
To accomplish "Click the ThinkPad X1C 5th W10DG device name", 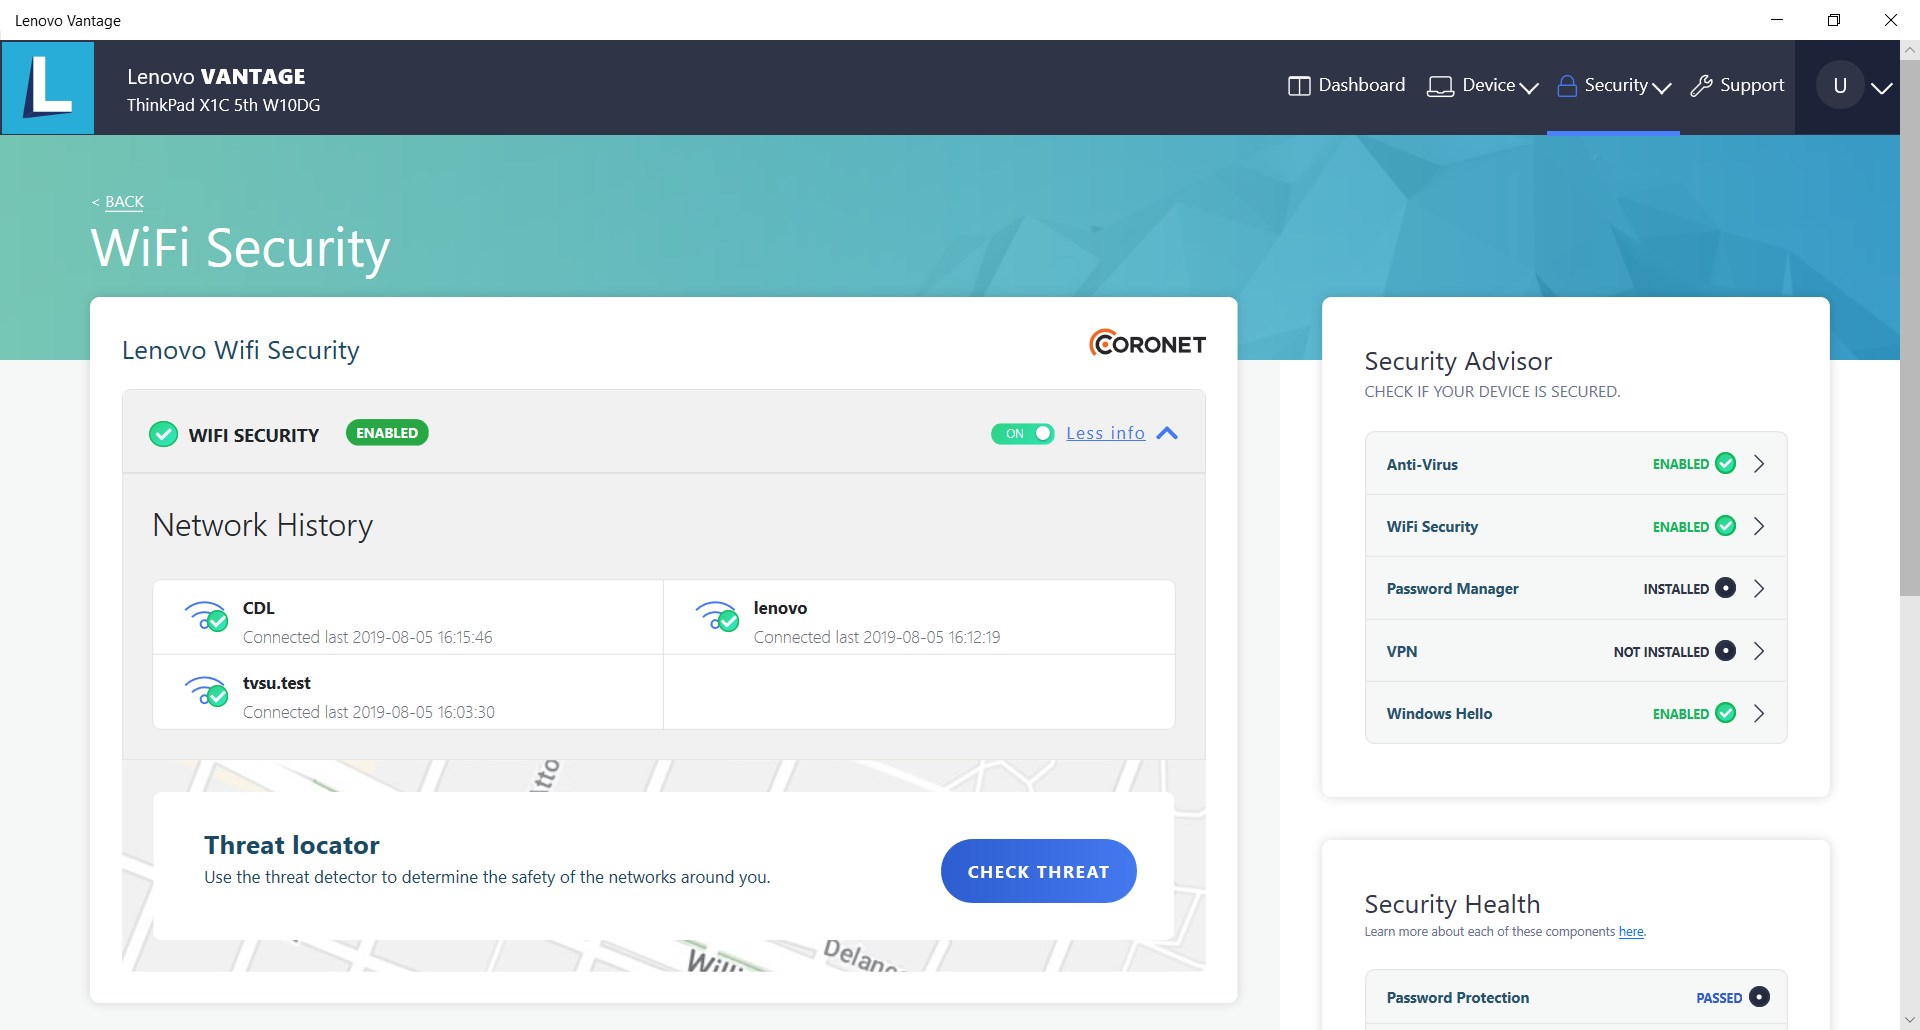I will [224, 105].
